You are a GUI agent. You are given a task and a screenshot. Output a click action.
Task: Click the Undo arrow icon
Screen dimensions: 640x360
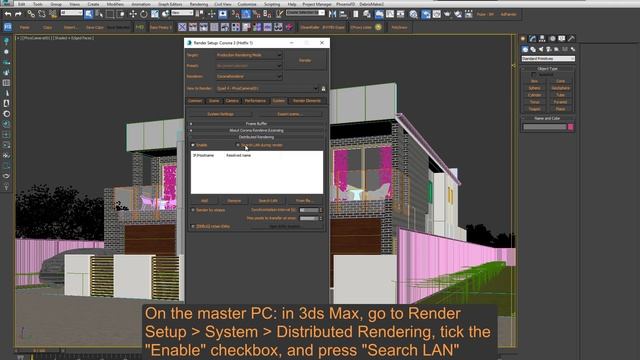(8, 14)
